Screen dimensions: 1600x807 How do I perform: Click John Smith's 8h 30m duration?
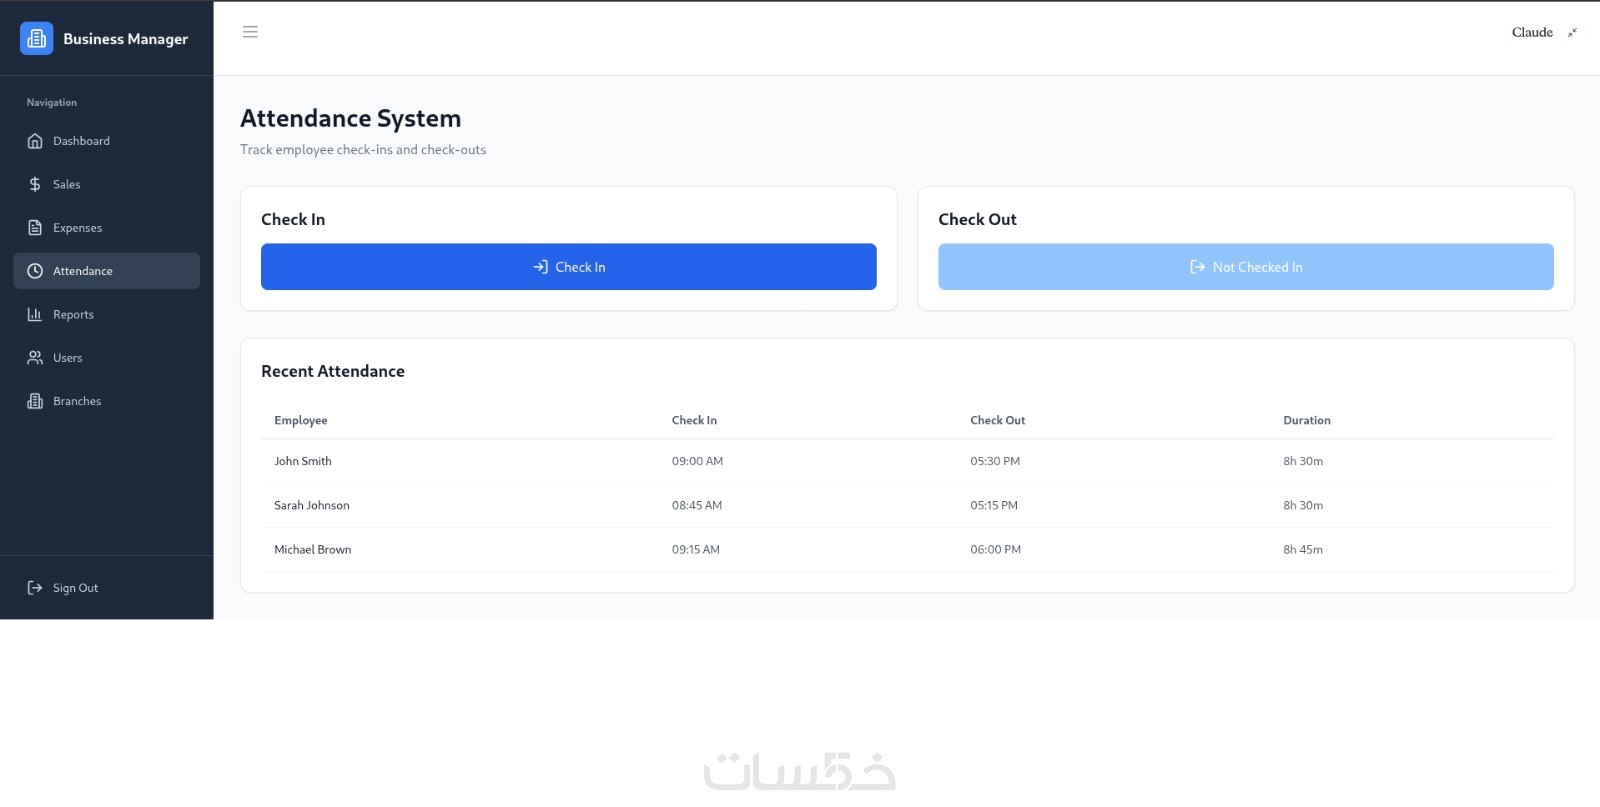(x=1303, y=461)
